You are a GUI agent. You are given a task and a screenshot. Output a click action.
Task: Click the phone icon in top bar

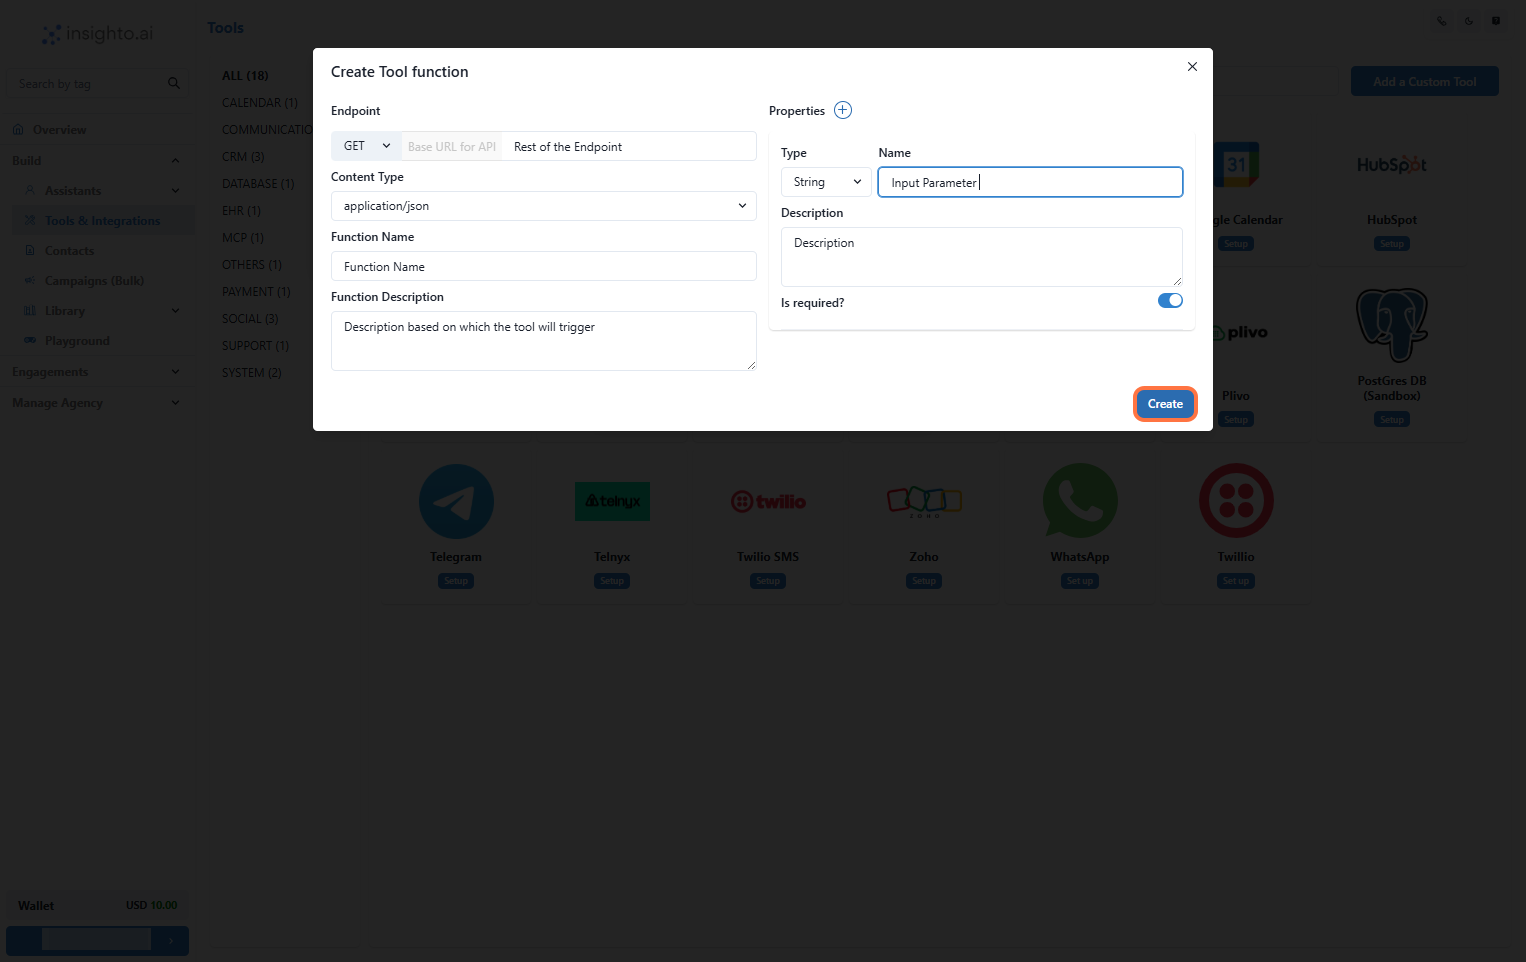tap(1442, 21)
